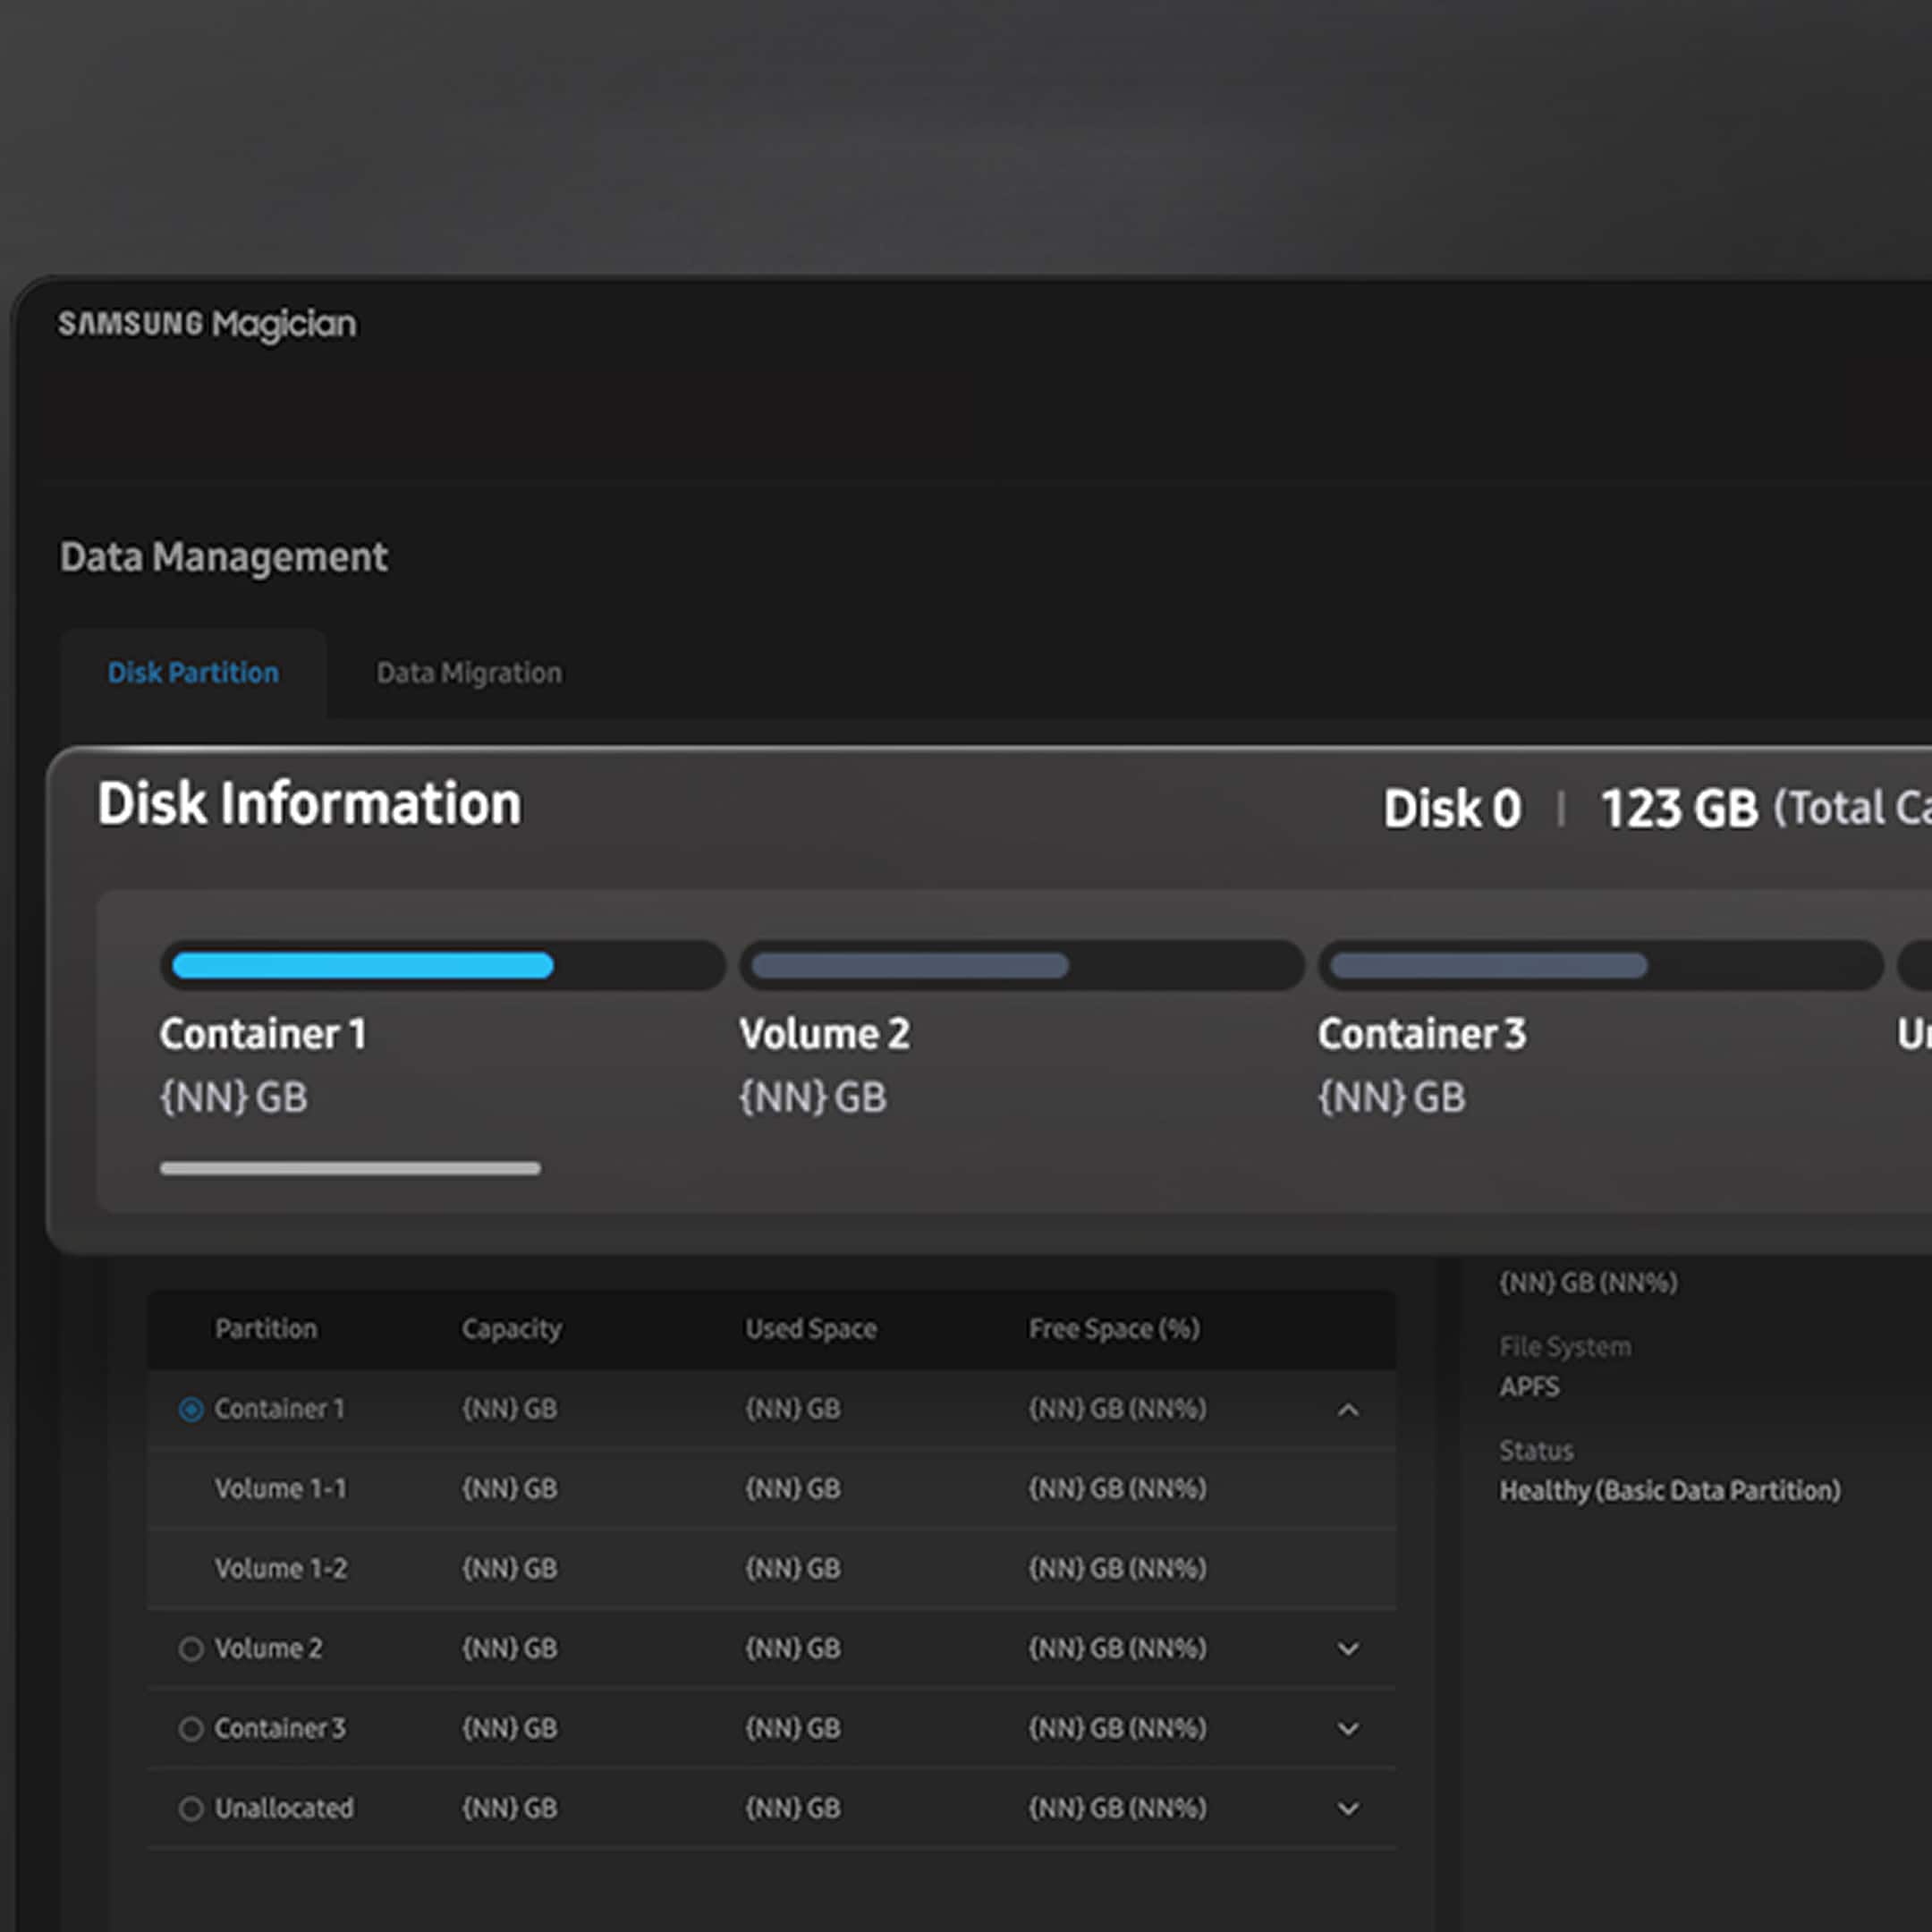The height and width of the screenshot is (1932, 1932).
Task: Select the Volume 2 radio button
Action: point(191,1648)
